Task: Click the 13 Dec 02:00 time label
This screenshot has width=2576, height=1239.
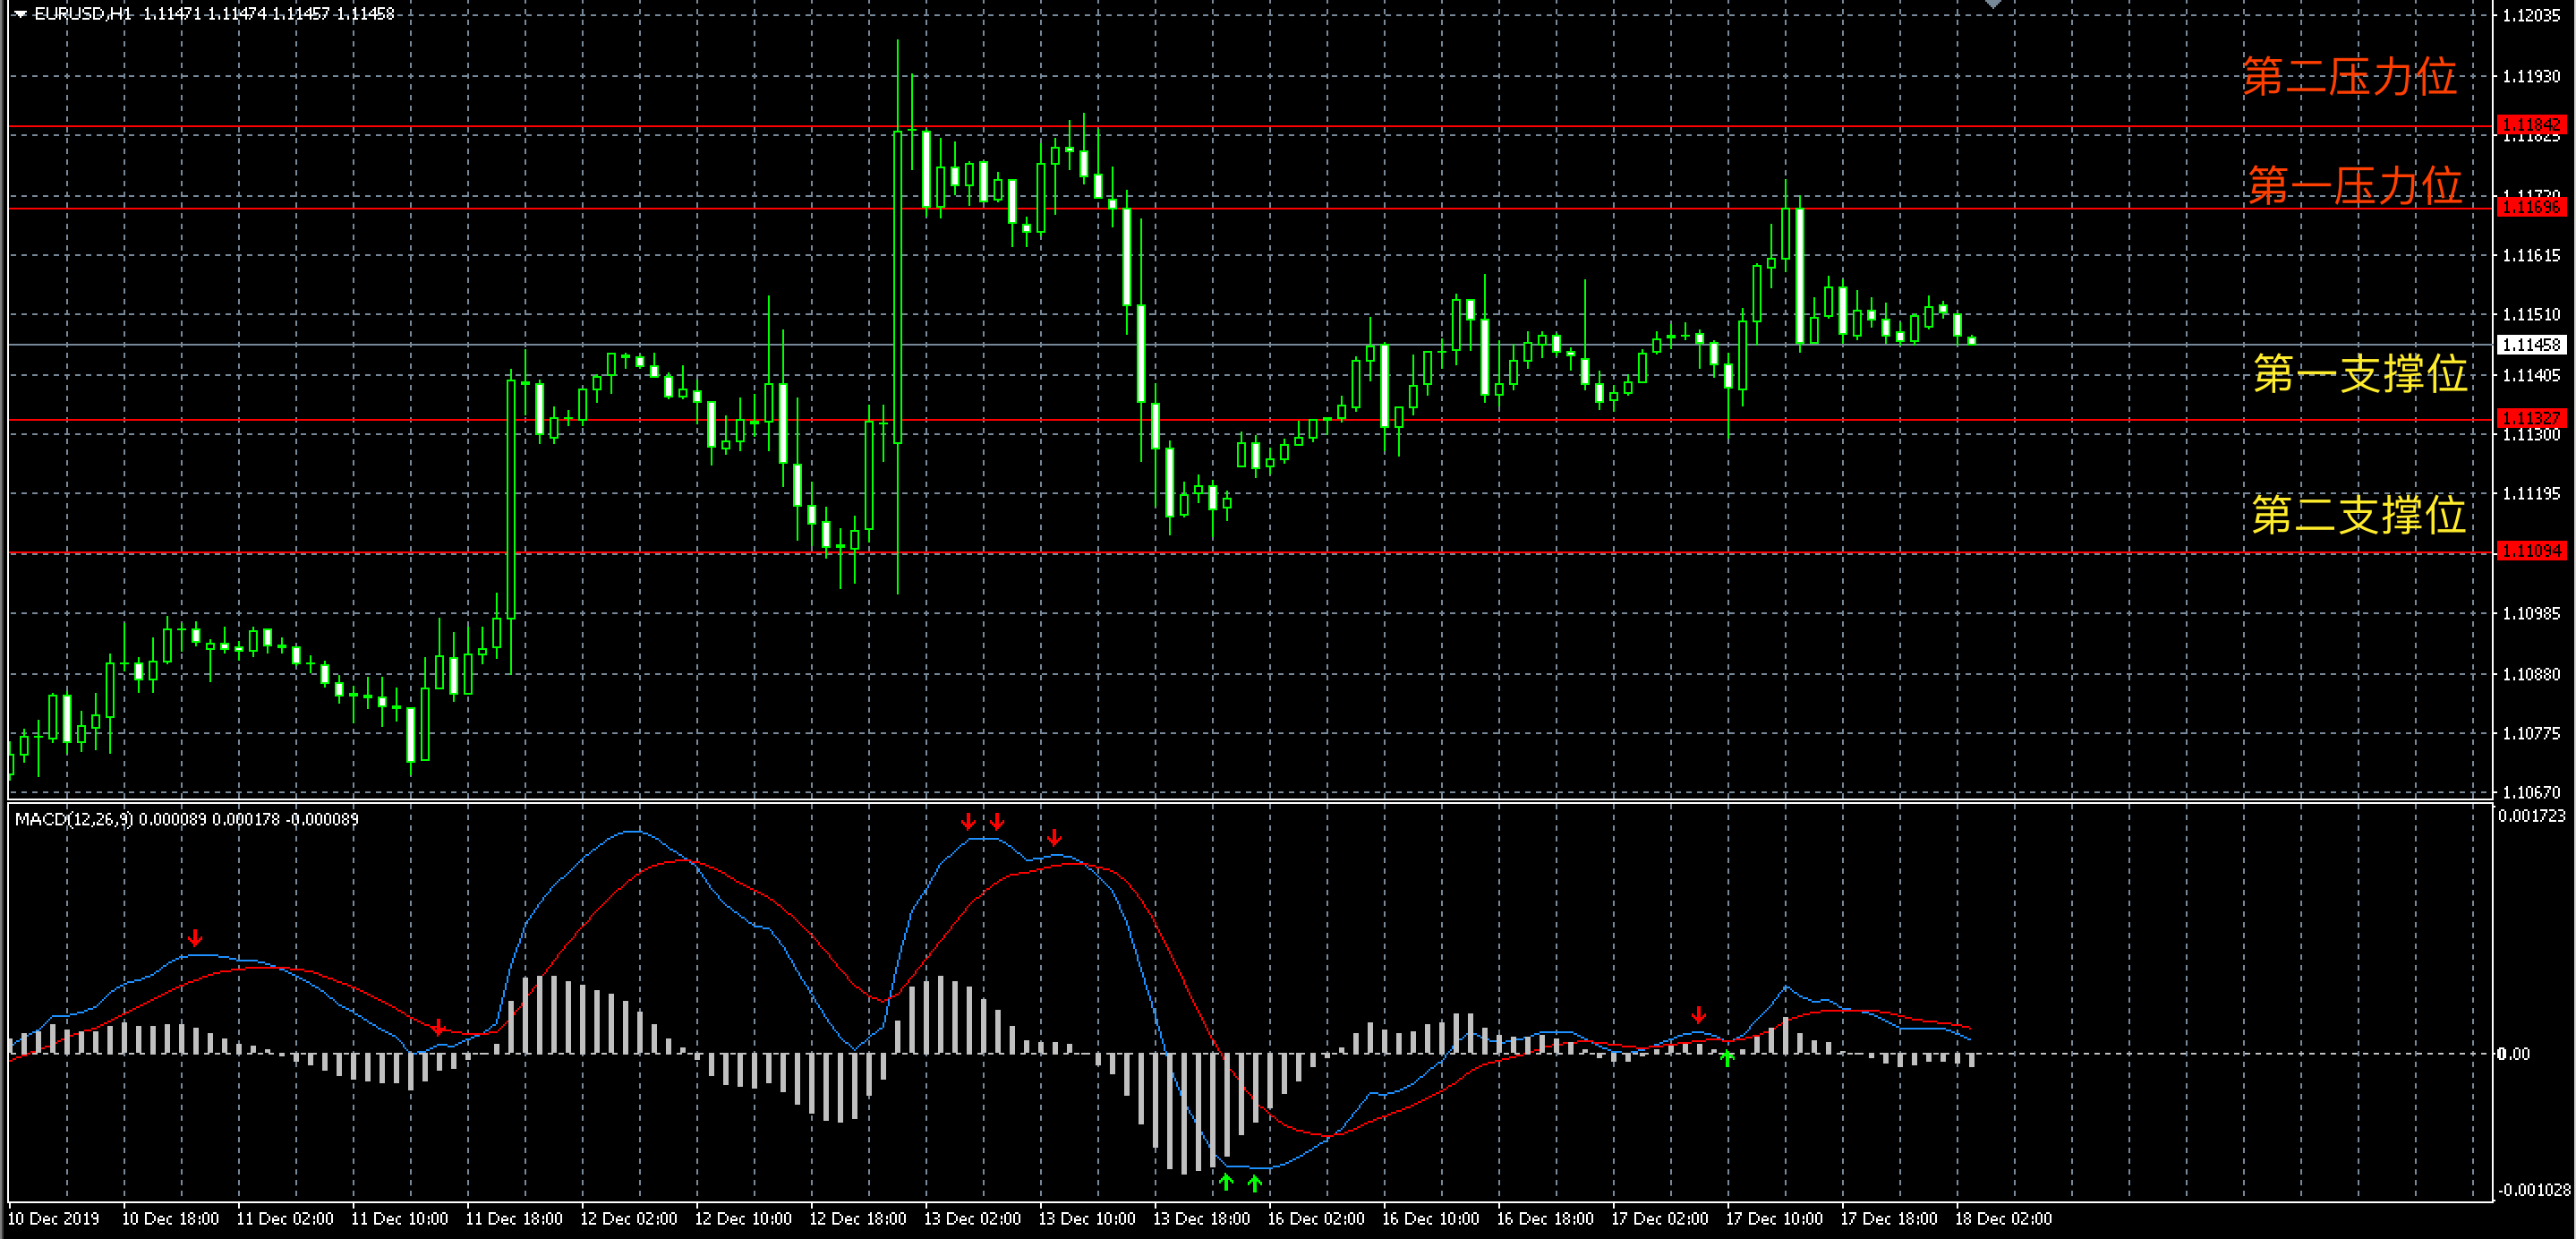Action: tap(972, 1219)
